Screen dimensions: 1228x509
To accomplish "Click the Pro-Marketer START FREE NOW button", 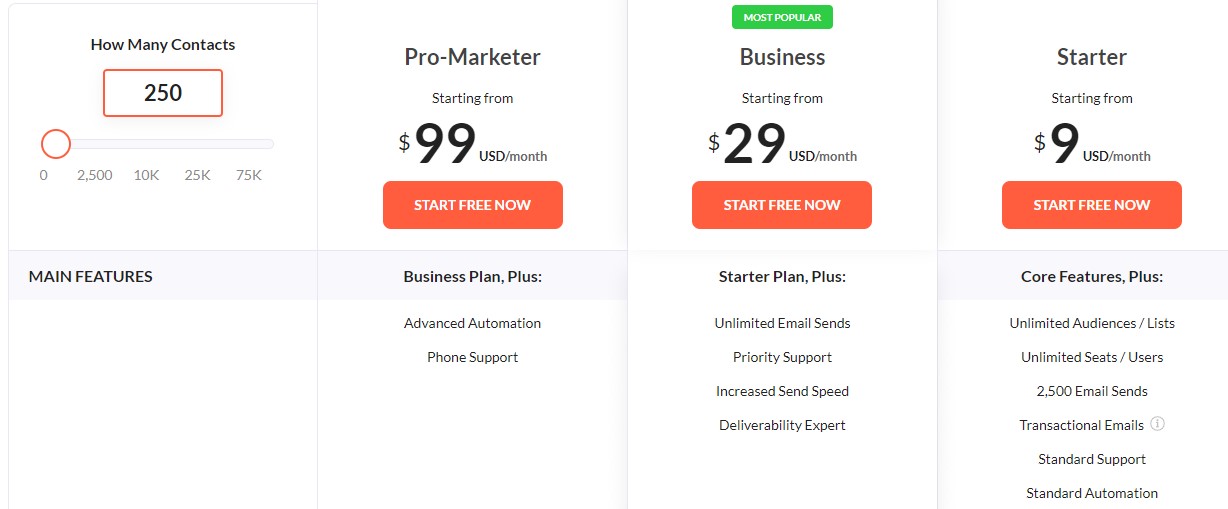I will [473, 205].
